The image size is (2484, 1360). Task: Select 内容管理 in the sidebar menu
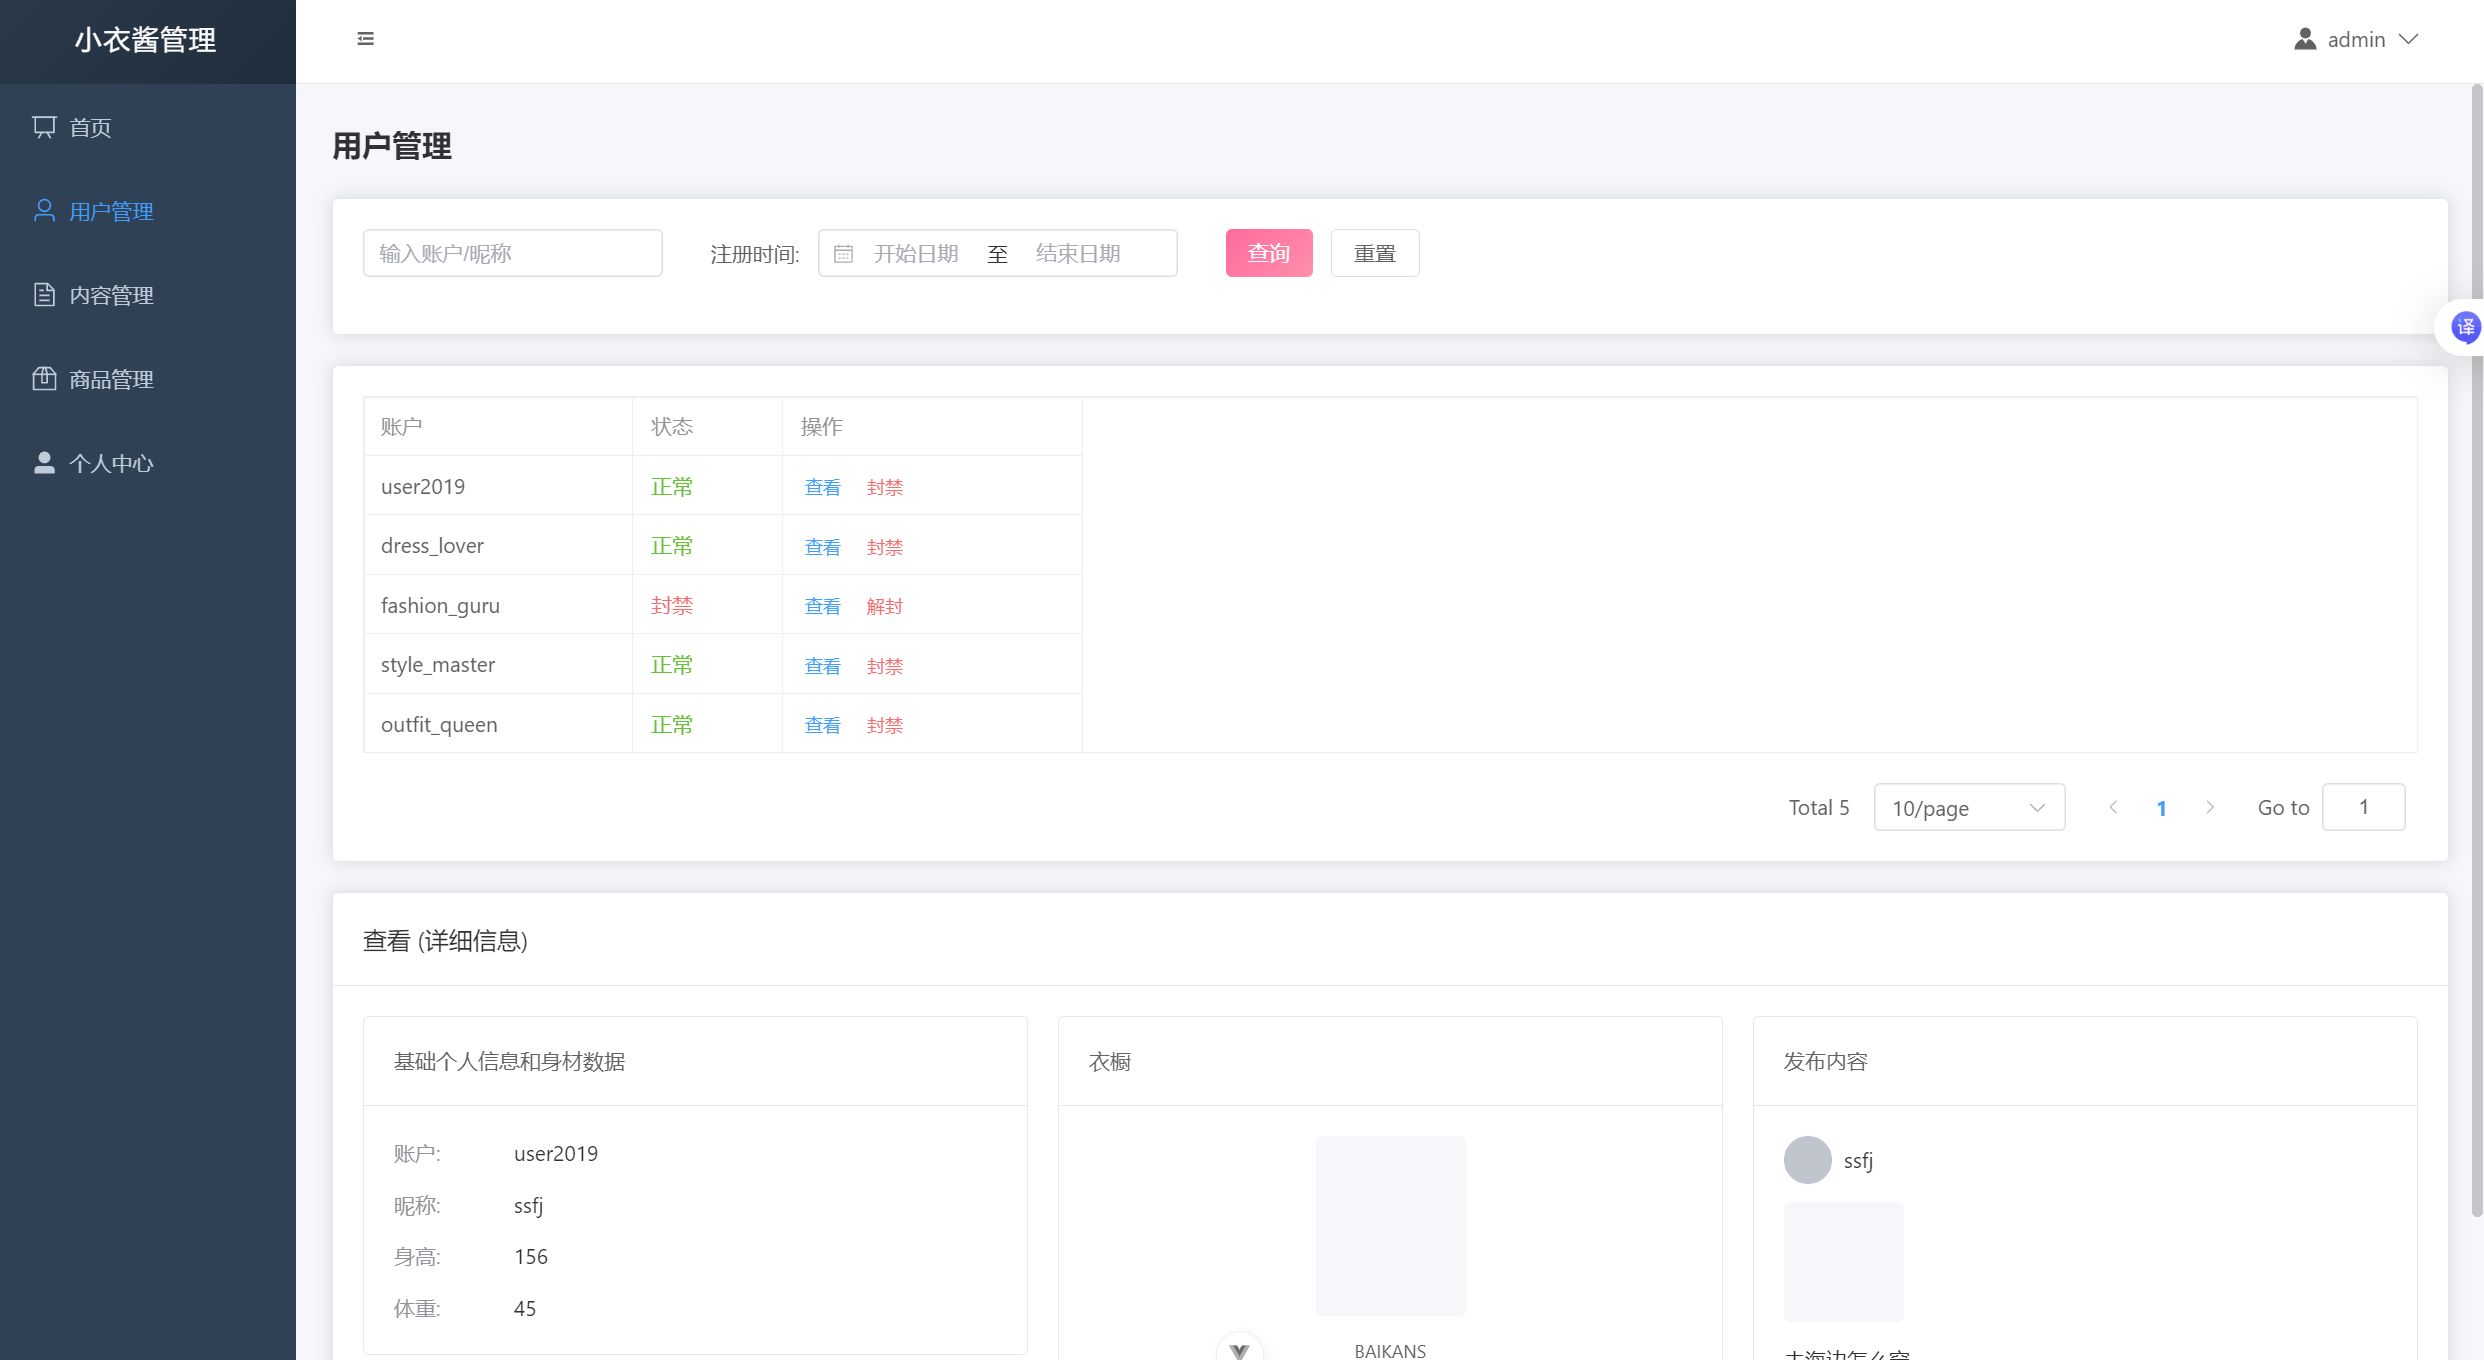[148, 295]
